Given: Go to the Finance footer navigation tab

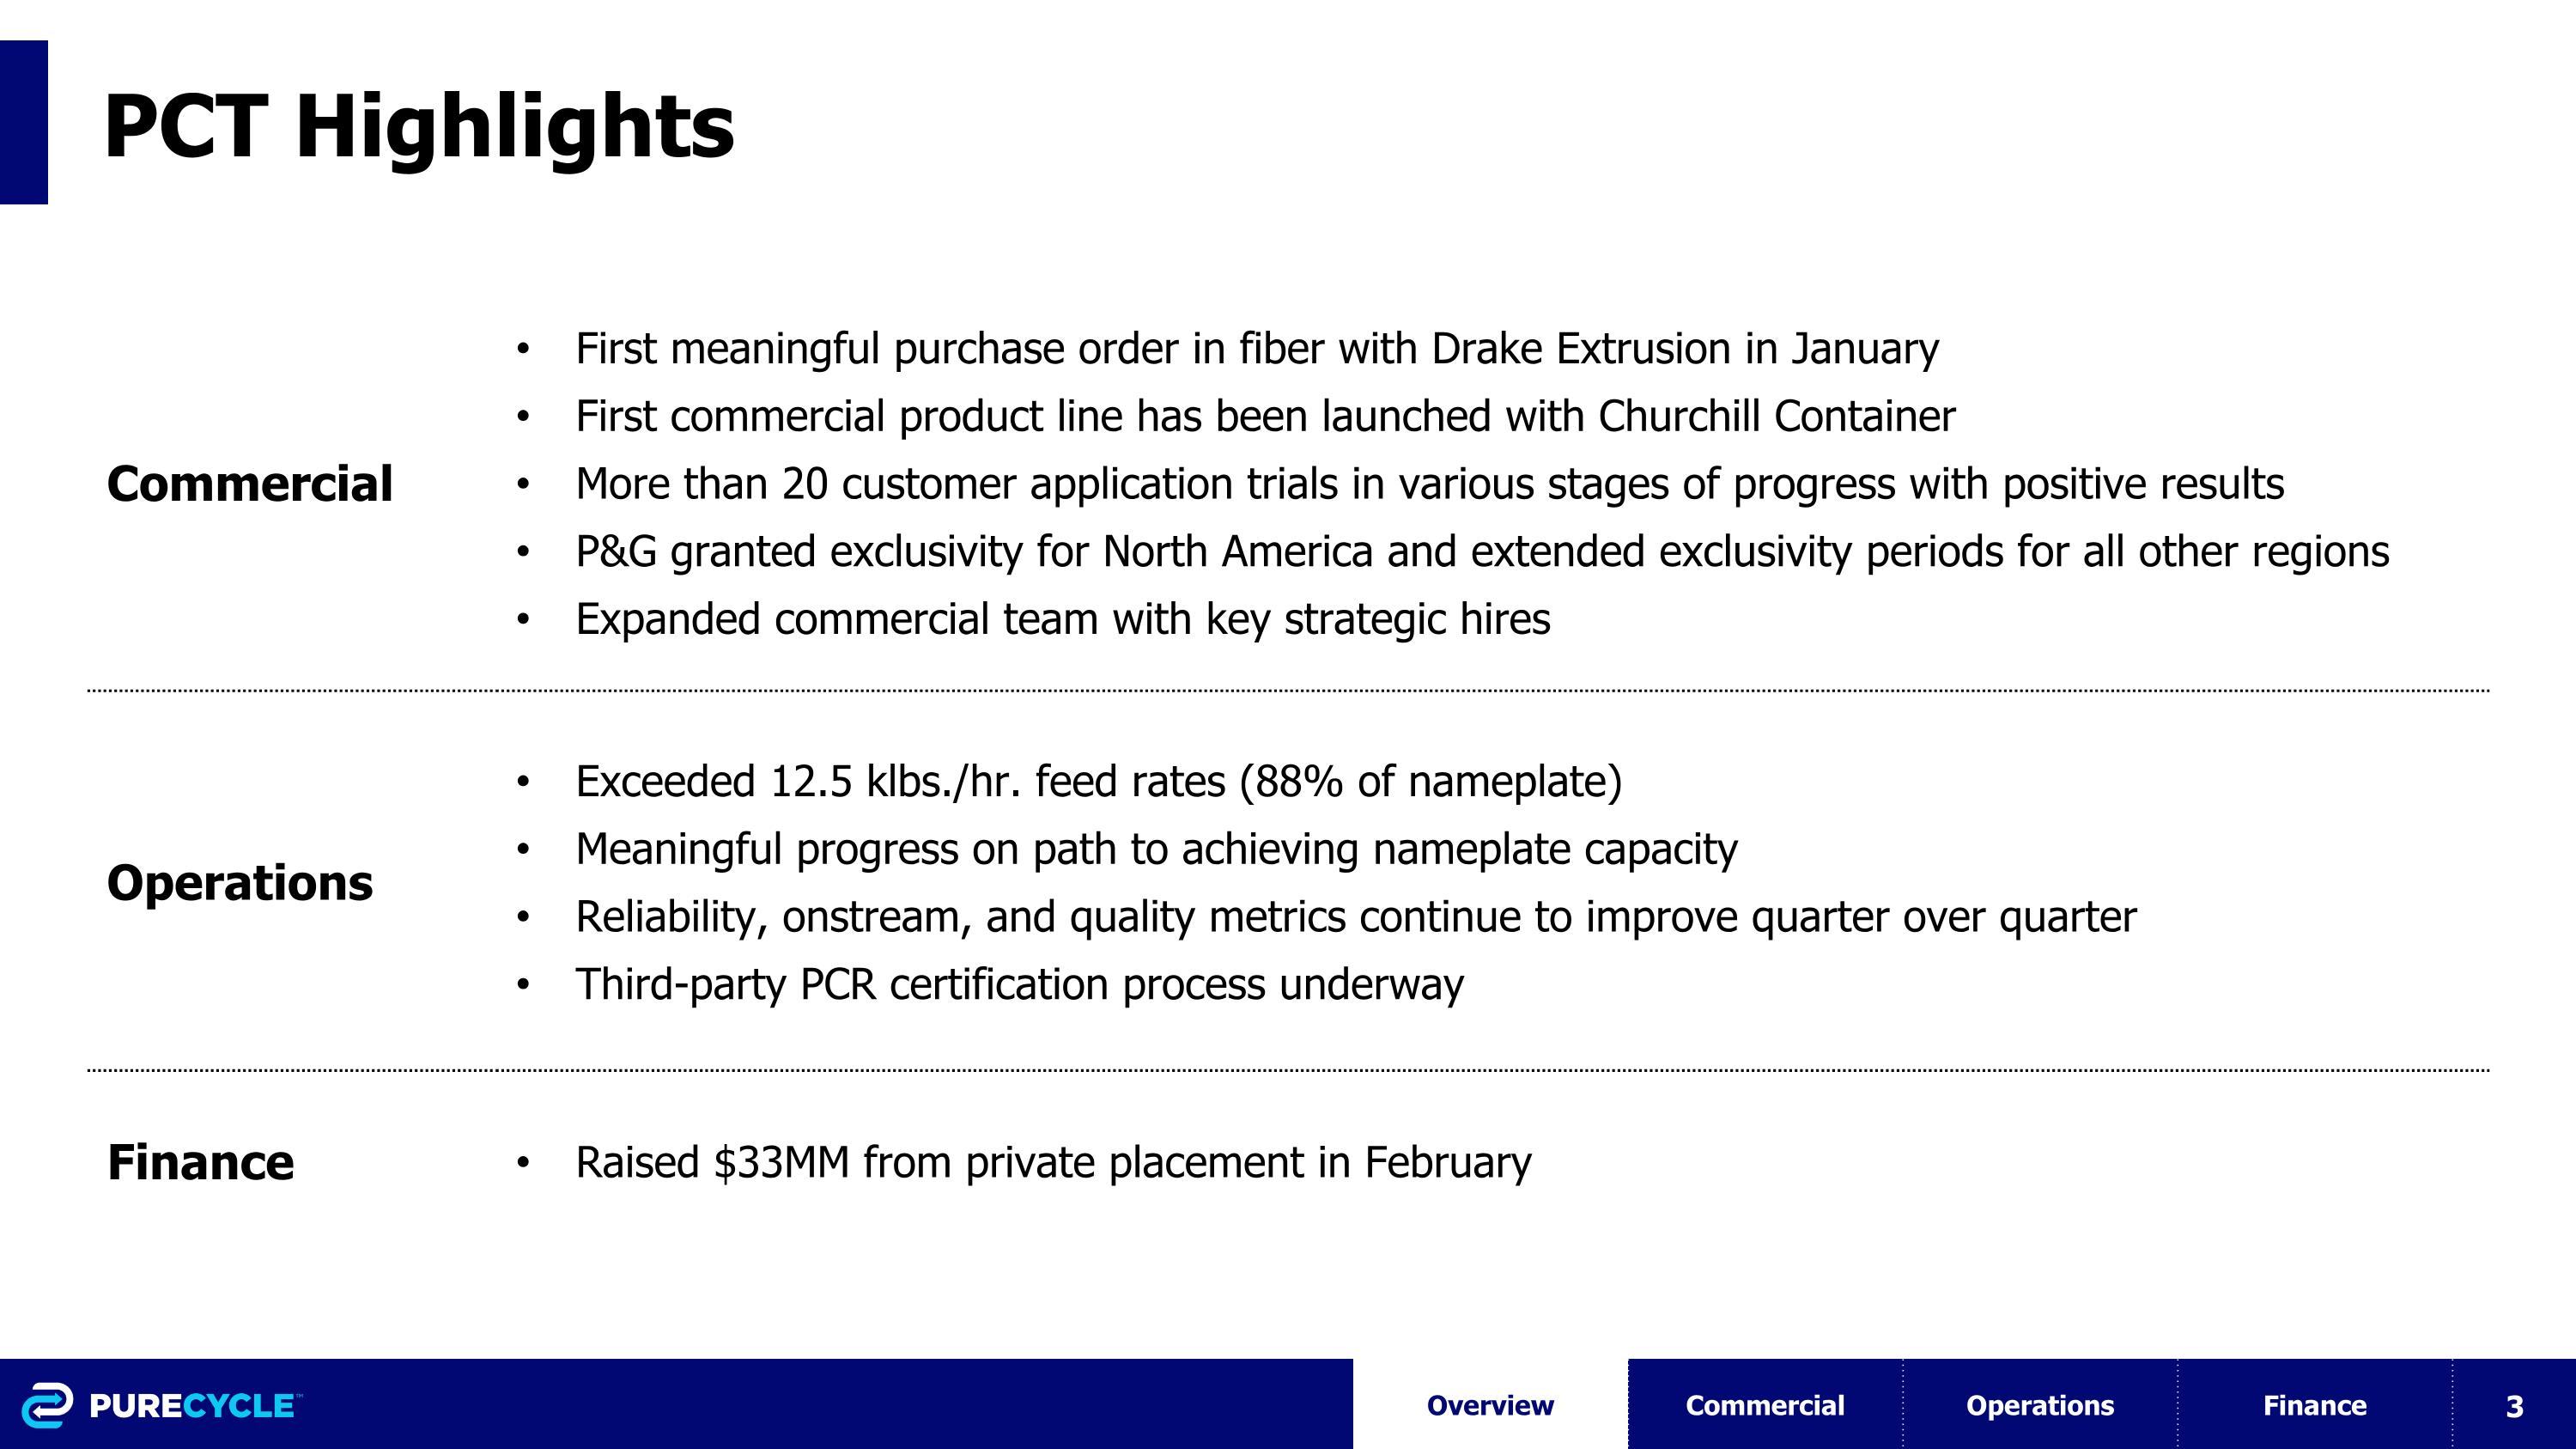Looking at the screenshot, I should (x=2314, y=1405).
